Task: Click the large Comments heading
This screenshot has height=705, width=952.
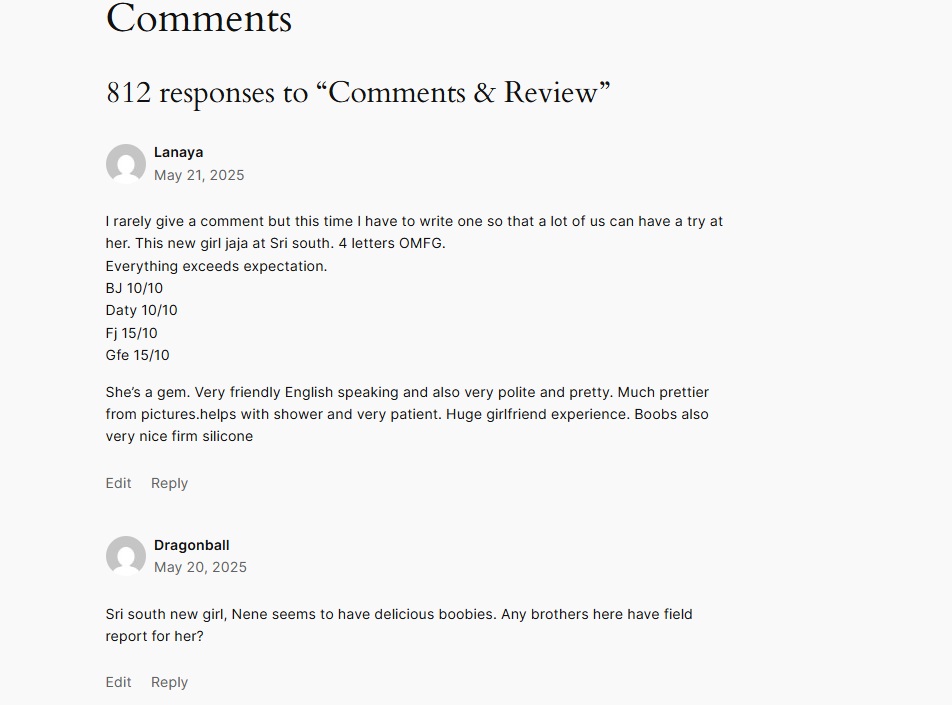Action: 199,18
